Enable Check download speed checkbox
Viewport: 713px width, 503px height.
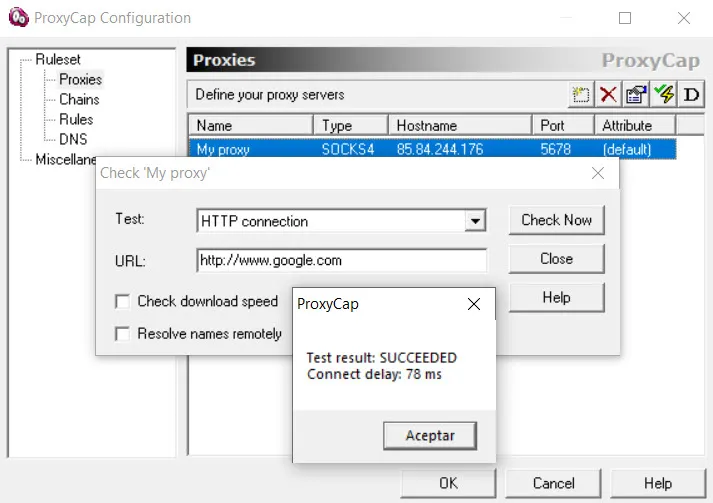(122, 301)
